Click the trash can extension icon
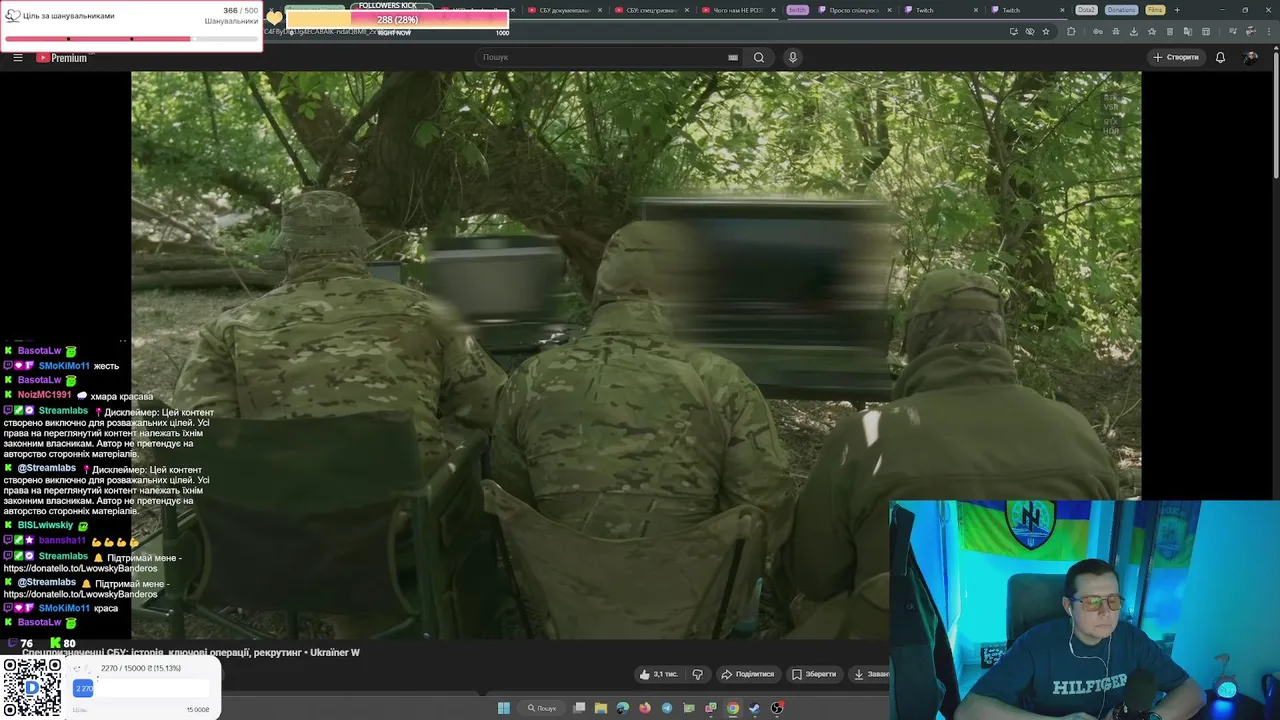This screenshot has width=1280, height=720. pyautogui.click(x=1170, y=31)
